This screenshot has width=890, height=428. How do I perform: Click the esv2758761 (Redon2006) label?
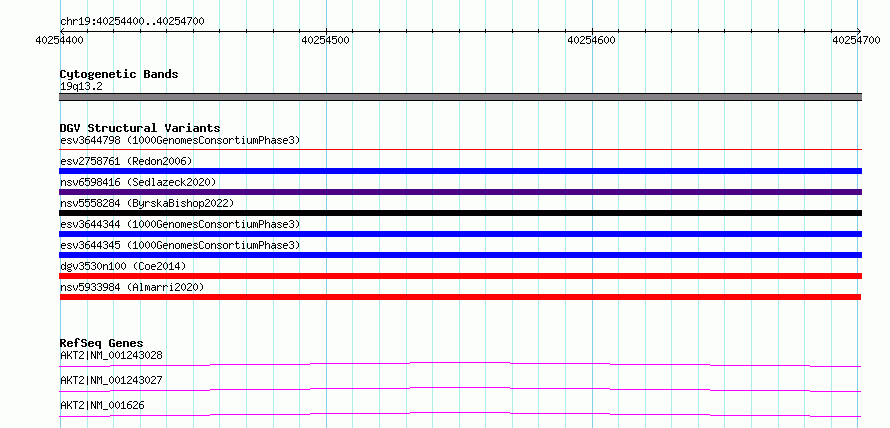pos(126,161)
